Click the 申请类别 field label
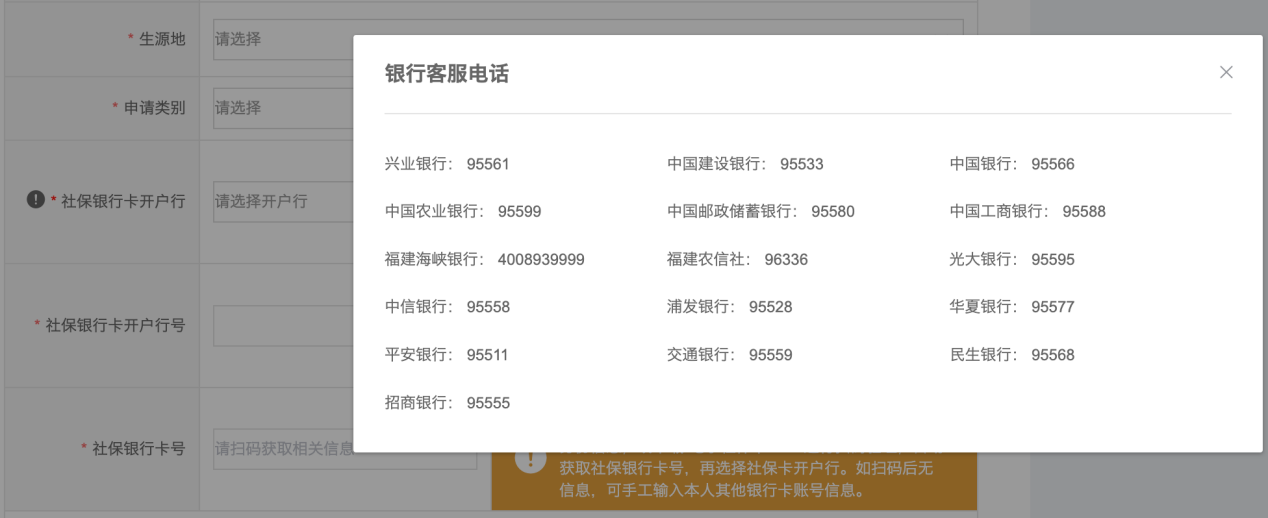 (154, 107)
